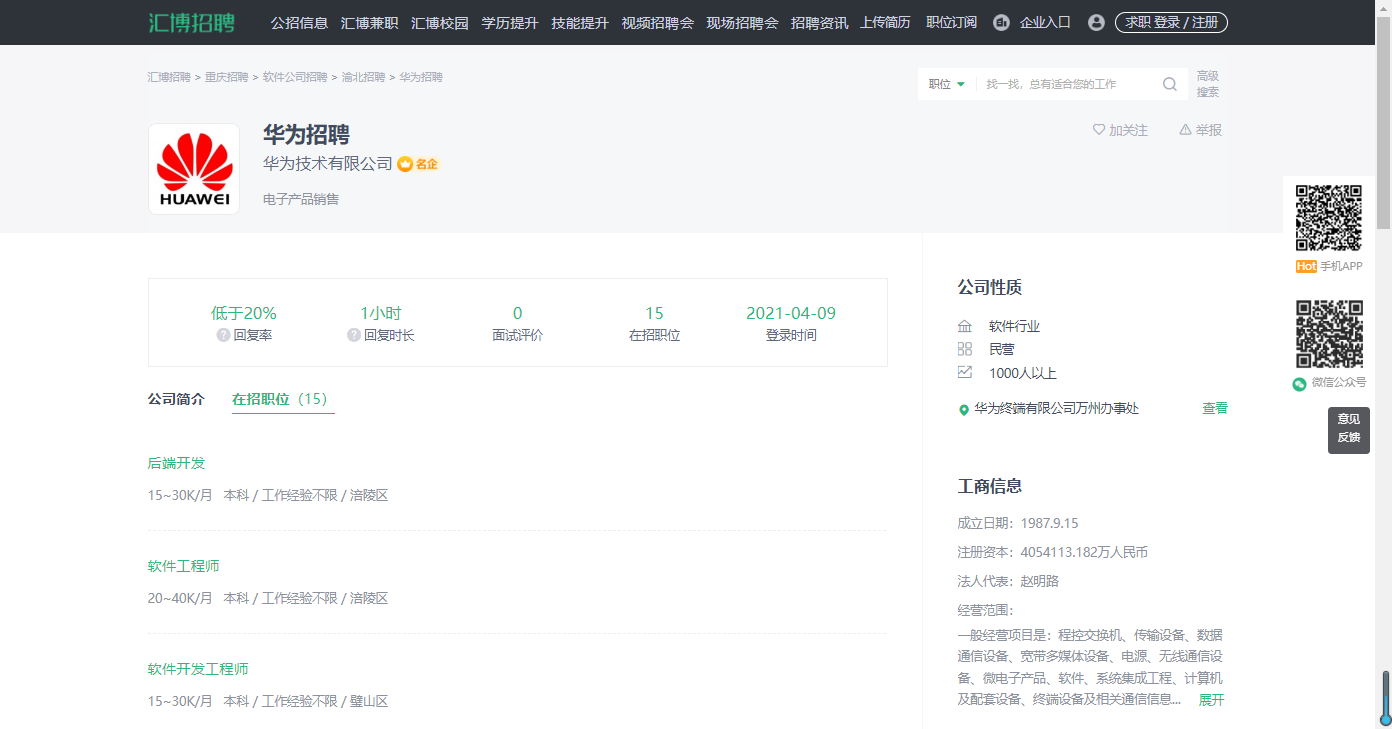Open 高级搜索 advanced search
Viewport: 1392px width, 729px height.
coord(1208,84)
